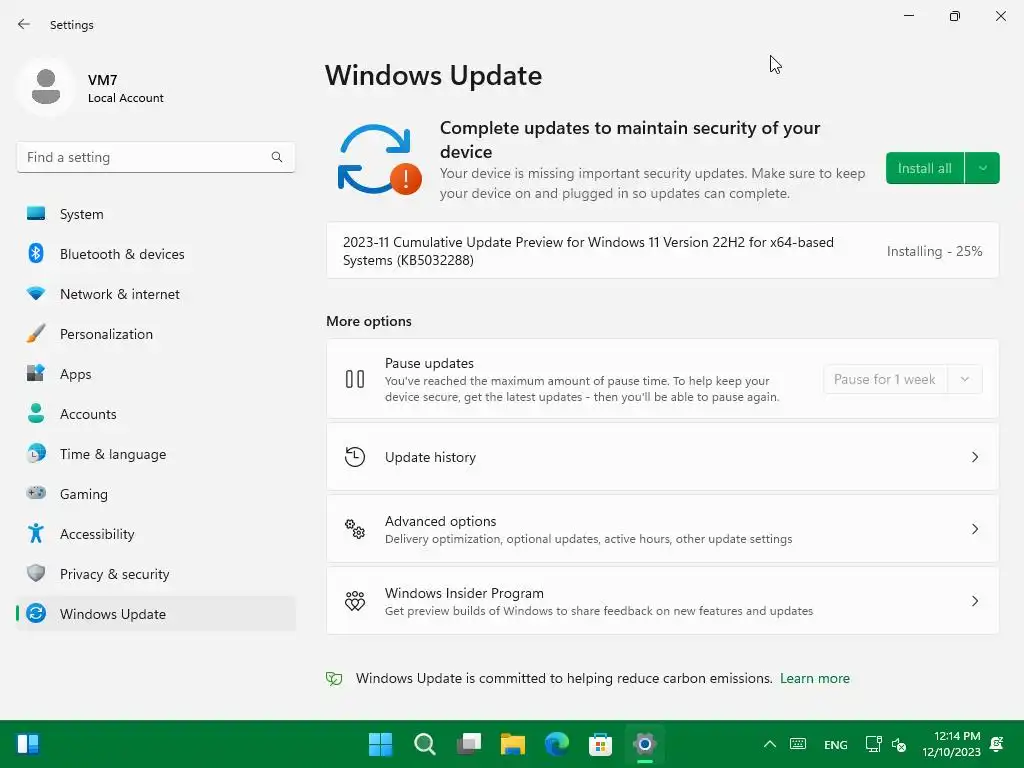Navigate to Personalization settings

[x=156, y=333]
